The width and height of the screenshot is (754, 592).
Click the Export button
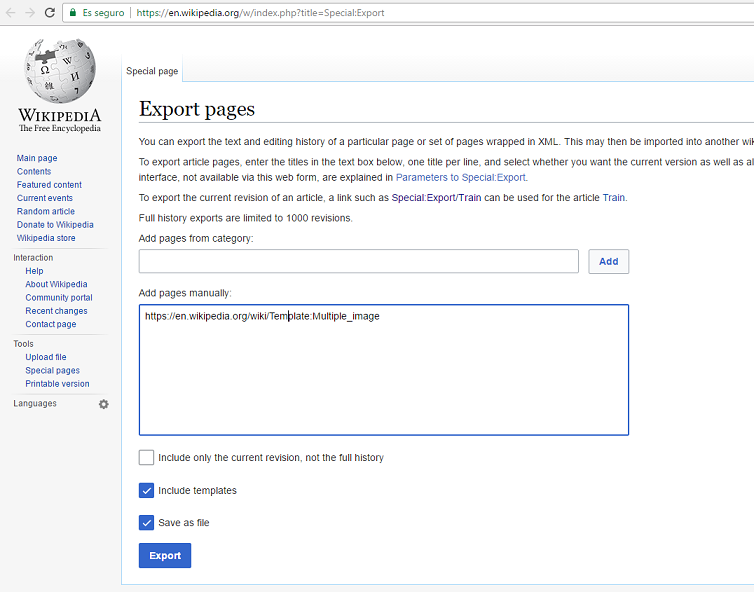point(165,555)
